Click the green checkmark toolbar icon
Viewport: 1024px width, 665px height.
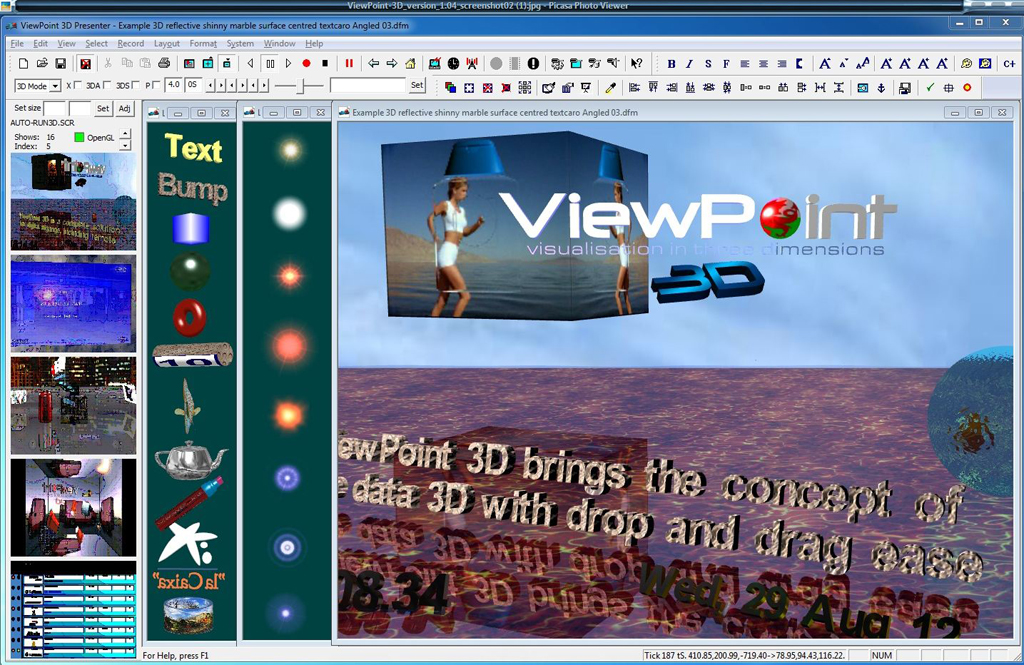pos(930,87)
